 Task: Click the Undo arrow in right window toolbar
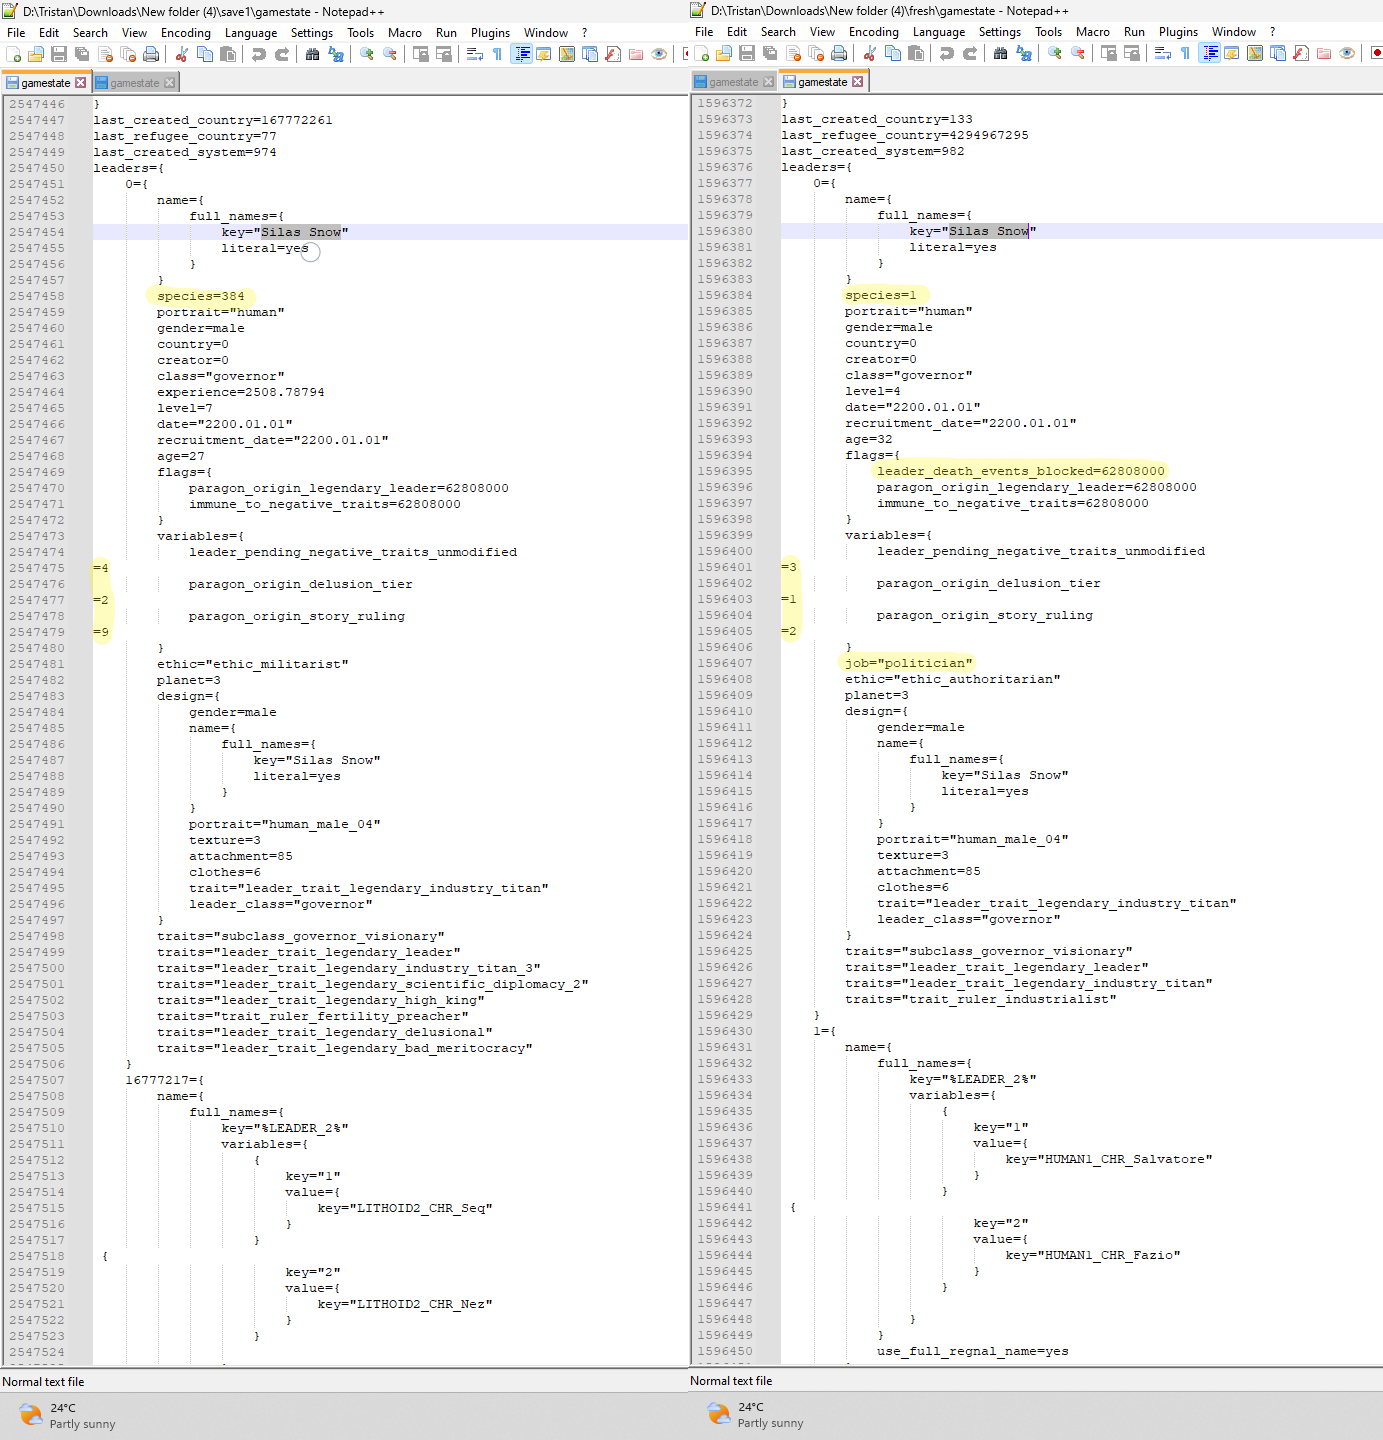click(x=946, y=54)
